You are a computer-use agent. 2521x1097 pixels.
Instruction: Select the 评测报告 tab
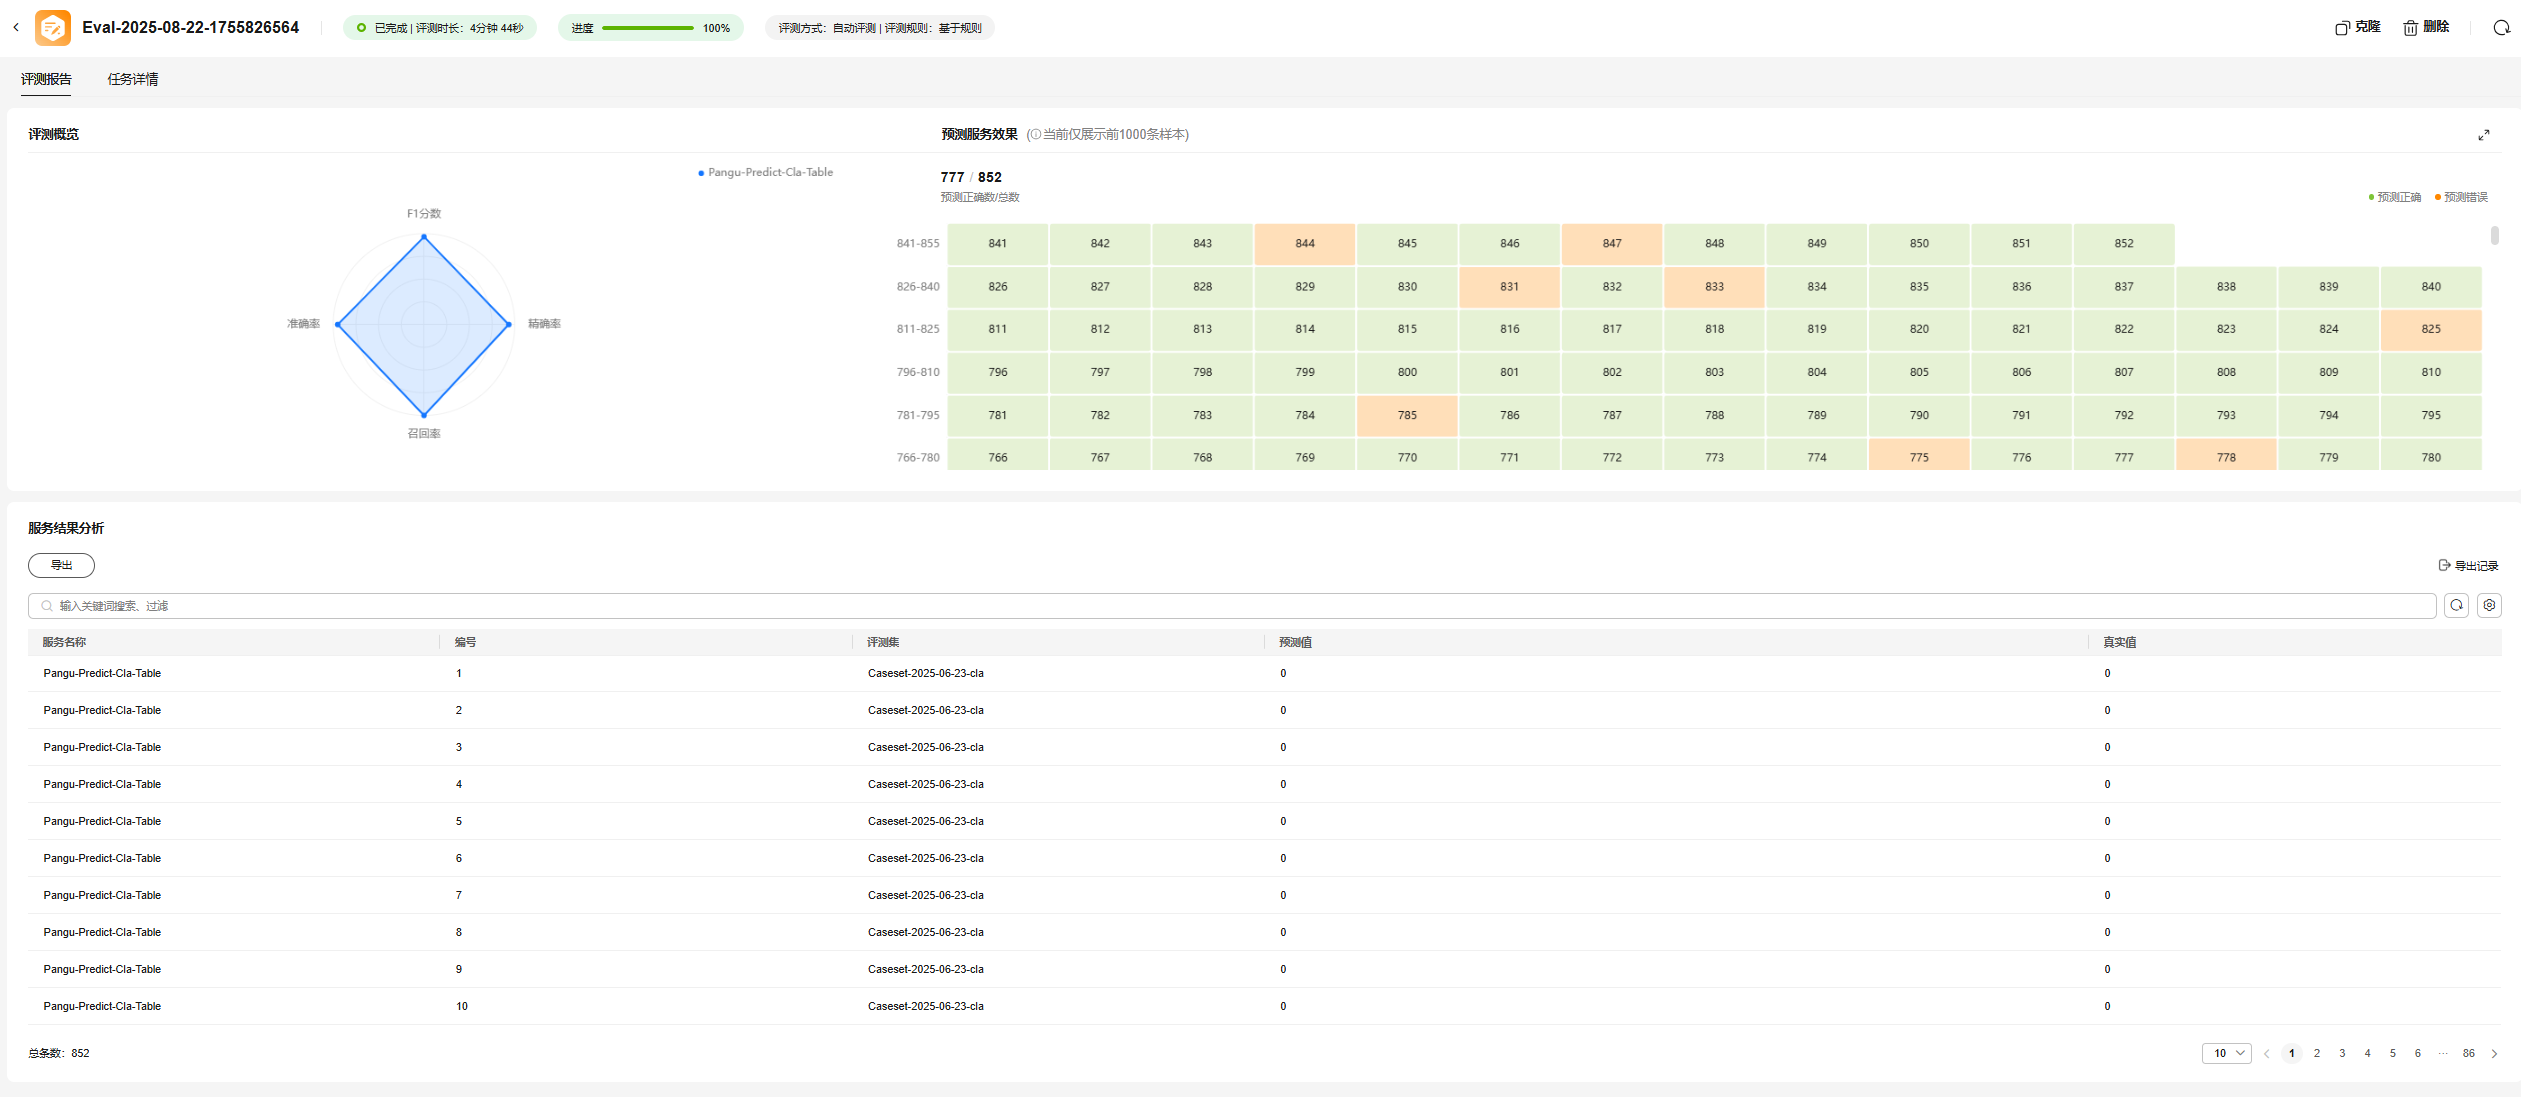[x=46, y=80]
